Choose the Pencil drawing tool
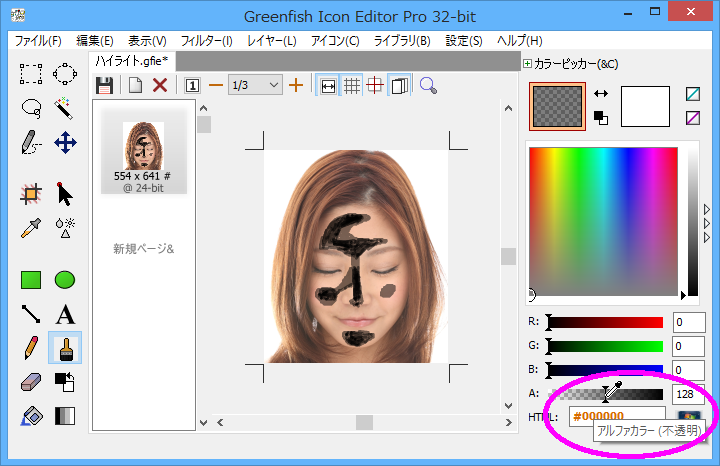This screenshot has height=466, width=720. [x=31, y=348]
